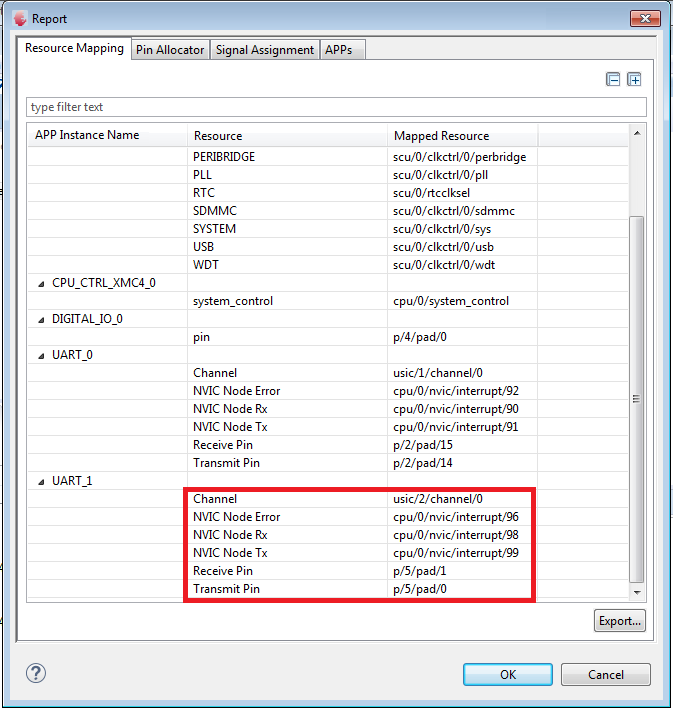This screenshot has height=708, width=673.
Task: Click the scrollbar down arrow
Action: (x=637, y=592)
